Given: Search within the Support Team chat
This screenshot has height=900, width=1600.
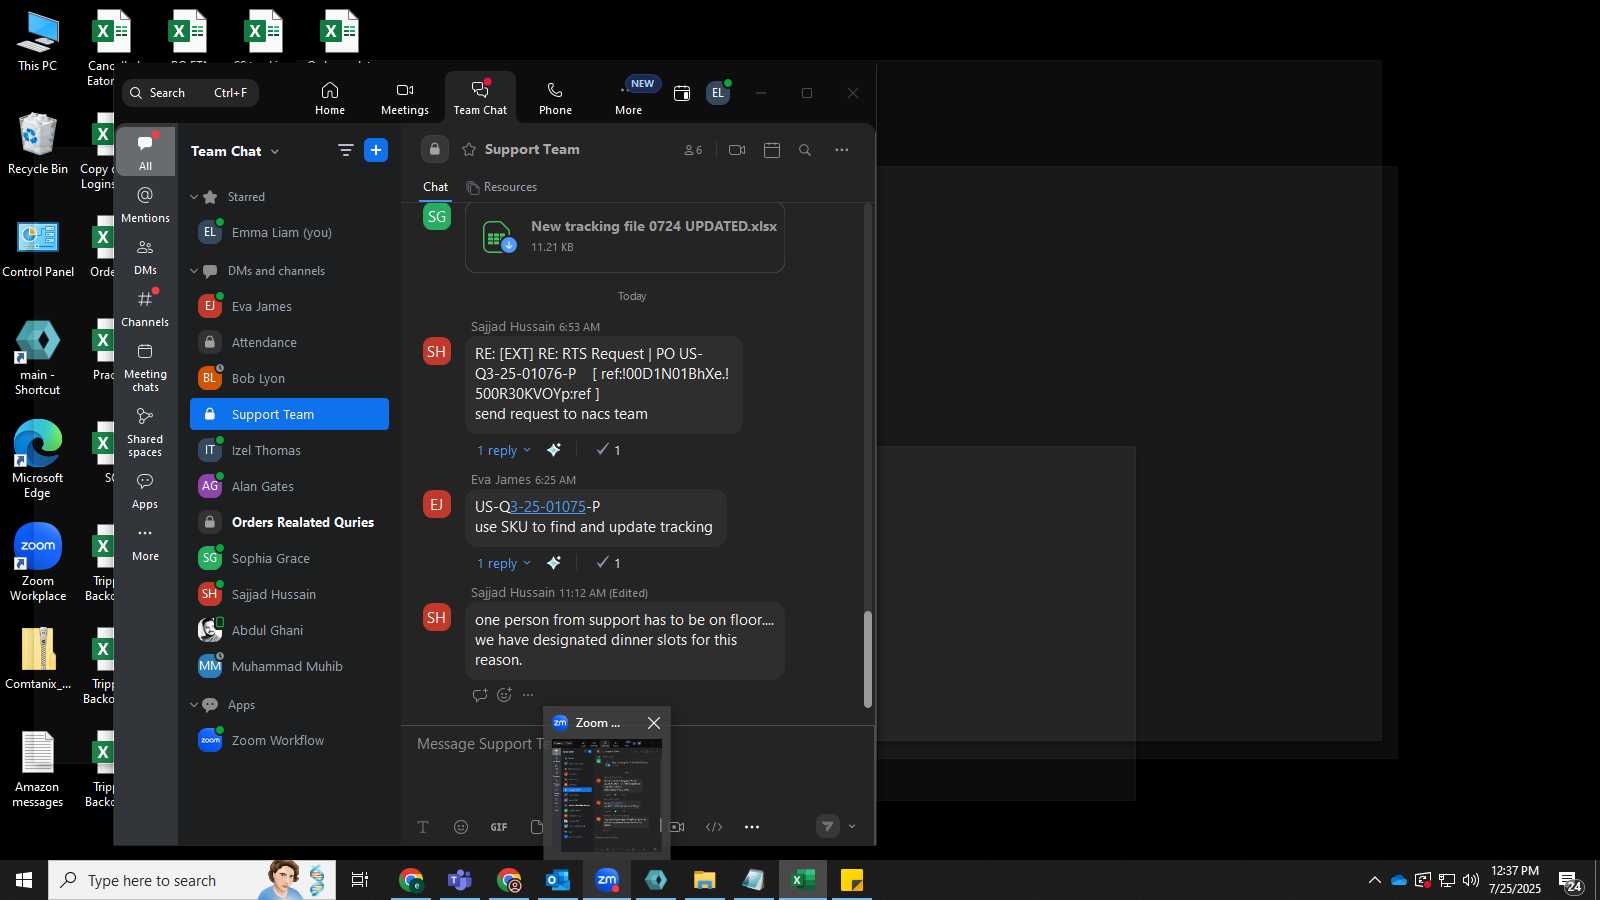Looking at the screenshot, I should 805,150.
